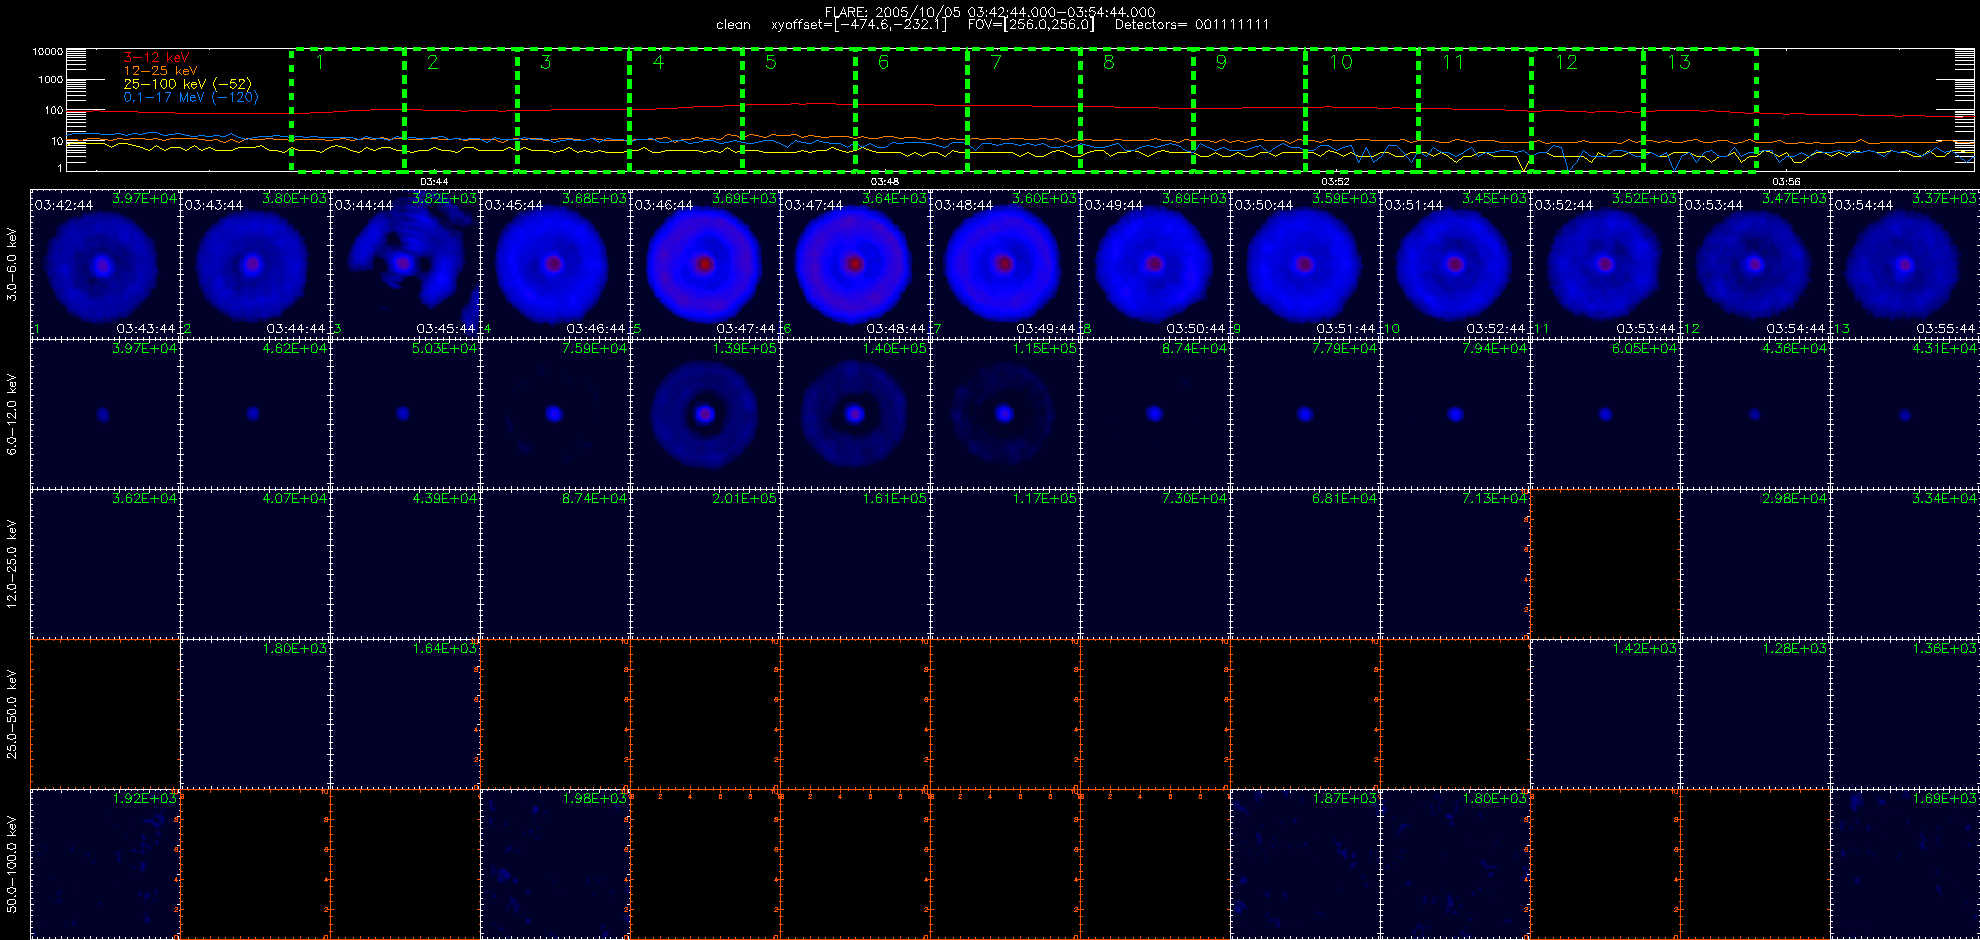Click the 1.61E+05 peak value
The width and height of the screenshot is (1980, 940).
click(894, 498)
